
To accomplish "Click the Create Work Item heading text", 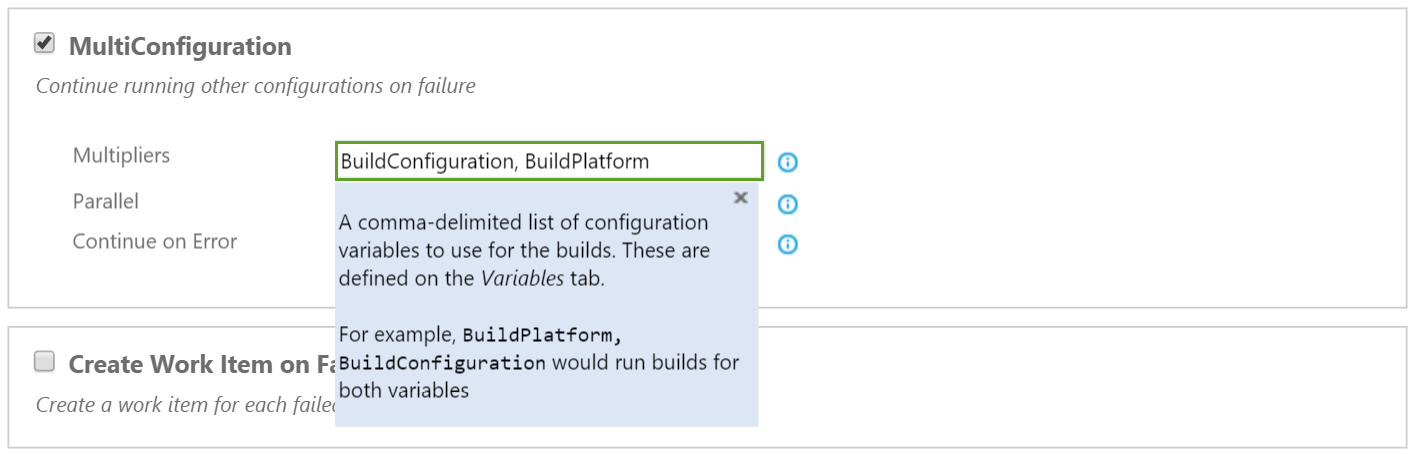I will coord(201,364).
